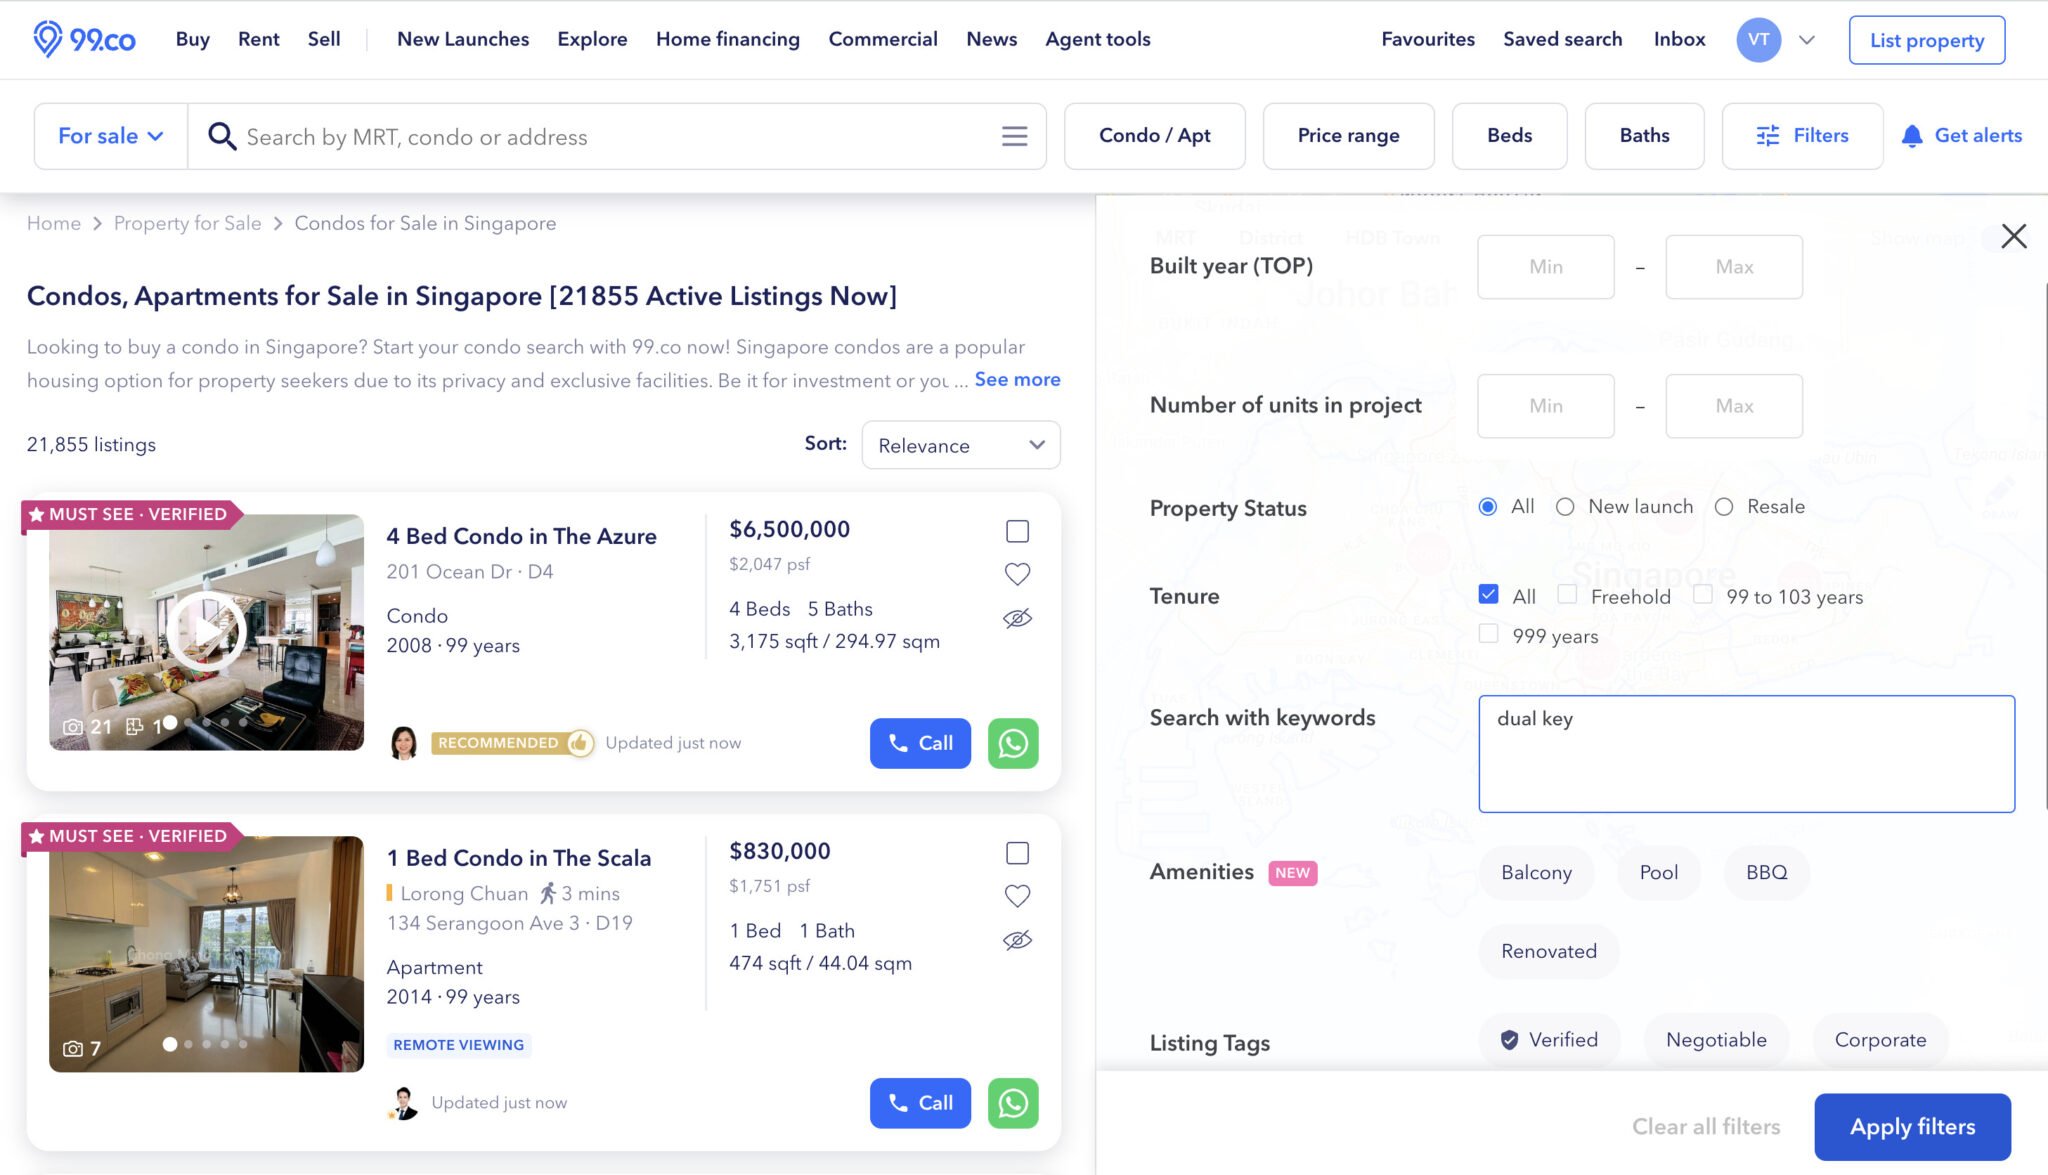Open the search bar hamburger menu icon

(1014, 136)
